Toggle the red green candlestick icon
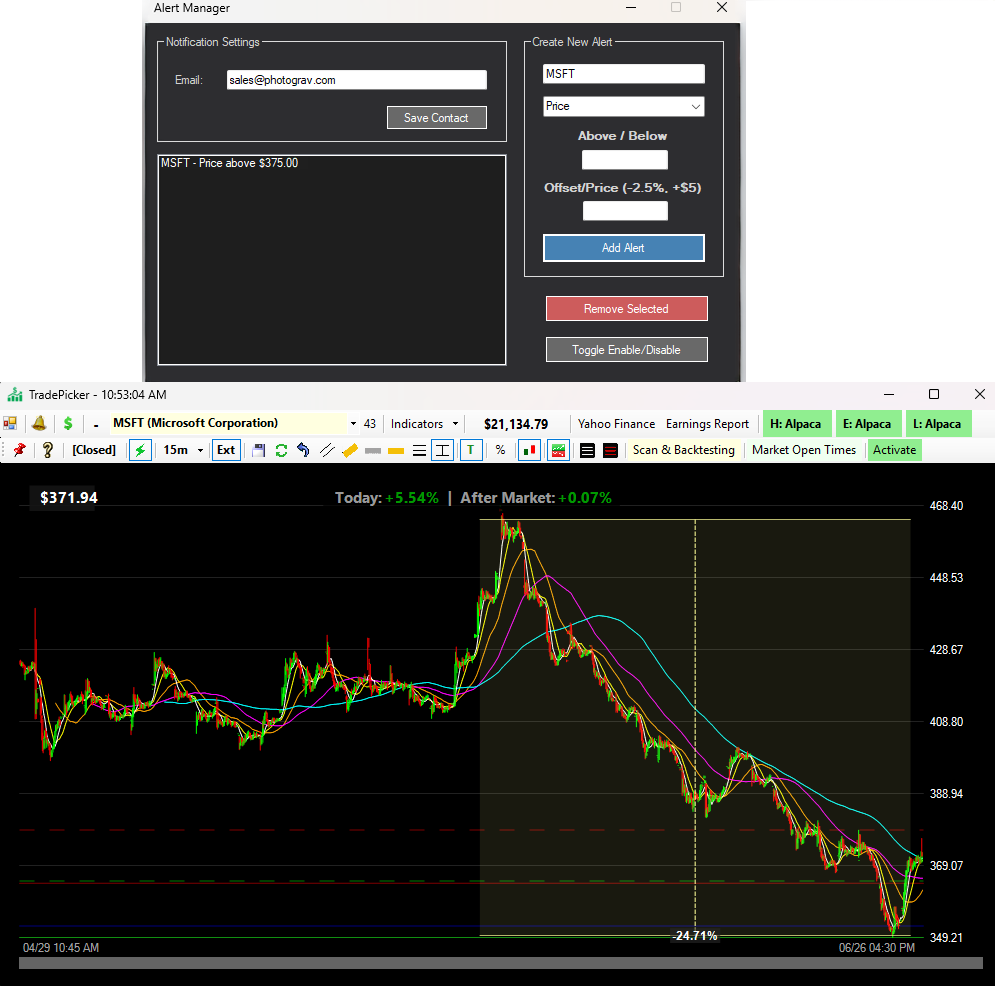 pos(529,450)
